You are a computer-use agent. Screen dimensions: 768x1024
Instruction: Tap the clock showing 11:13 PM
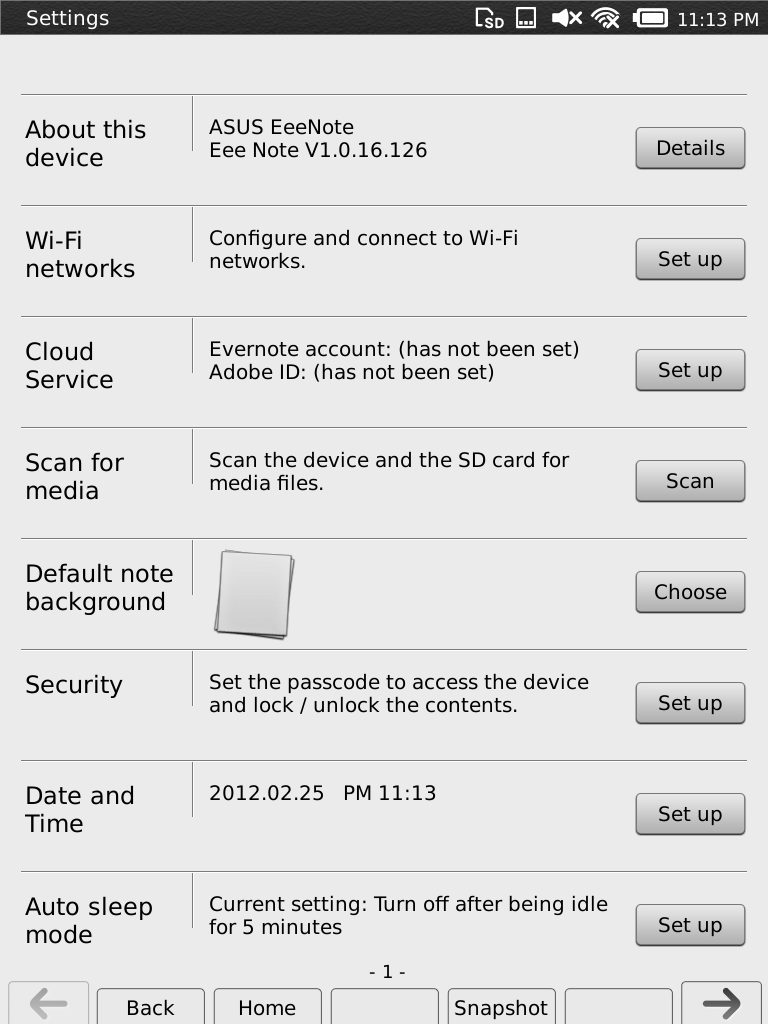(718, 19)
